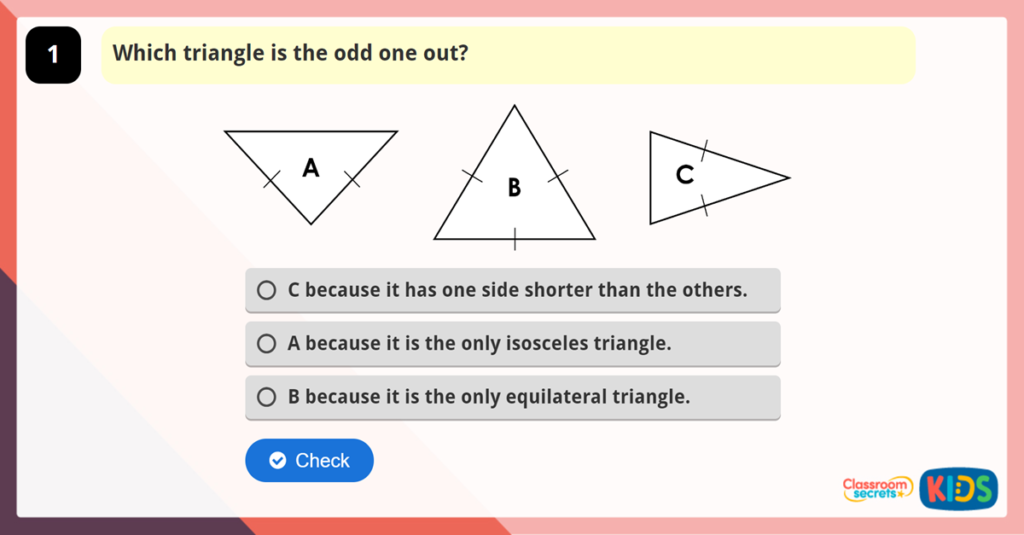Select the radio button for answer C
This screenshot has width=1024, height=535.
pyautogui.click(x=266, y=290)
